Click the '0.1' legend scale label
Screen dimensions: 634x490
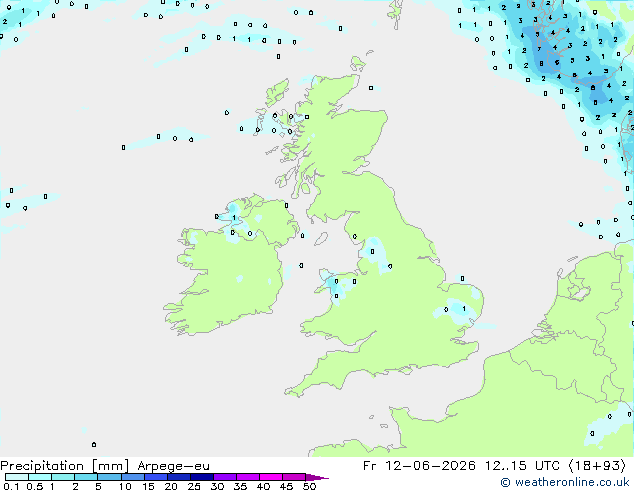point(11,486)
